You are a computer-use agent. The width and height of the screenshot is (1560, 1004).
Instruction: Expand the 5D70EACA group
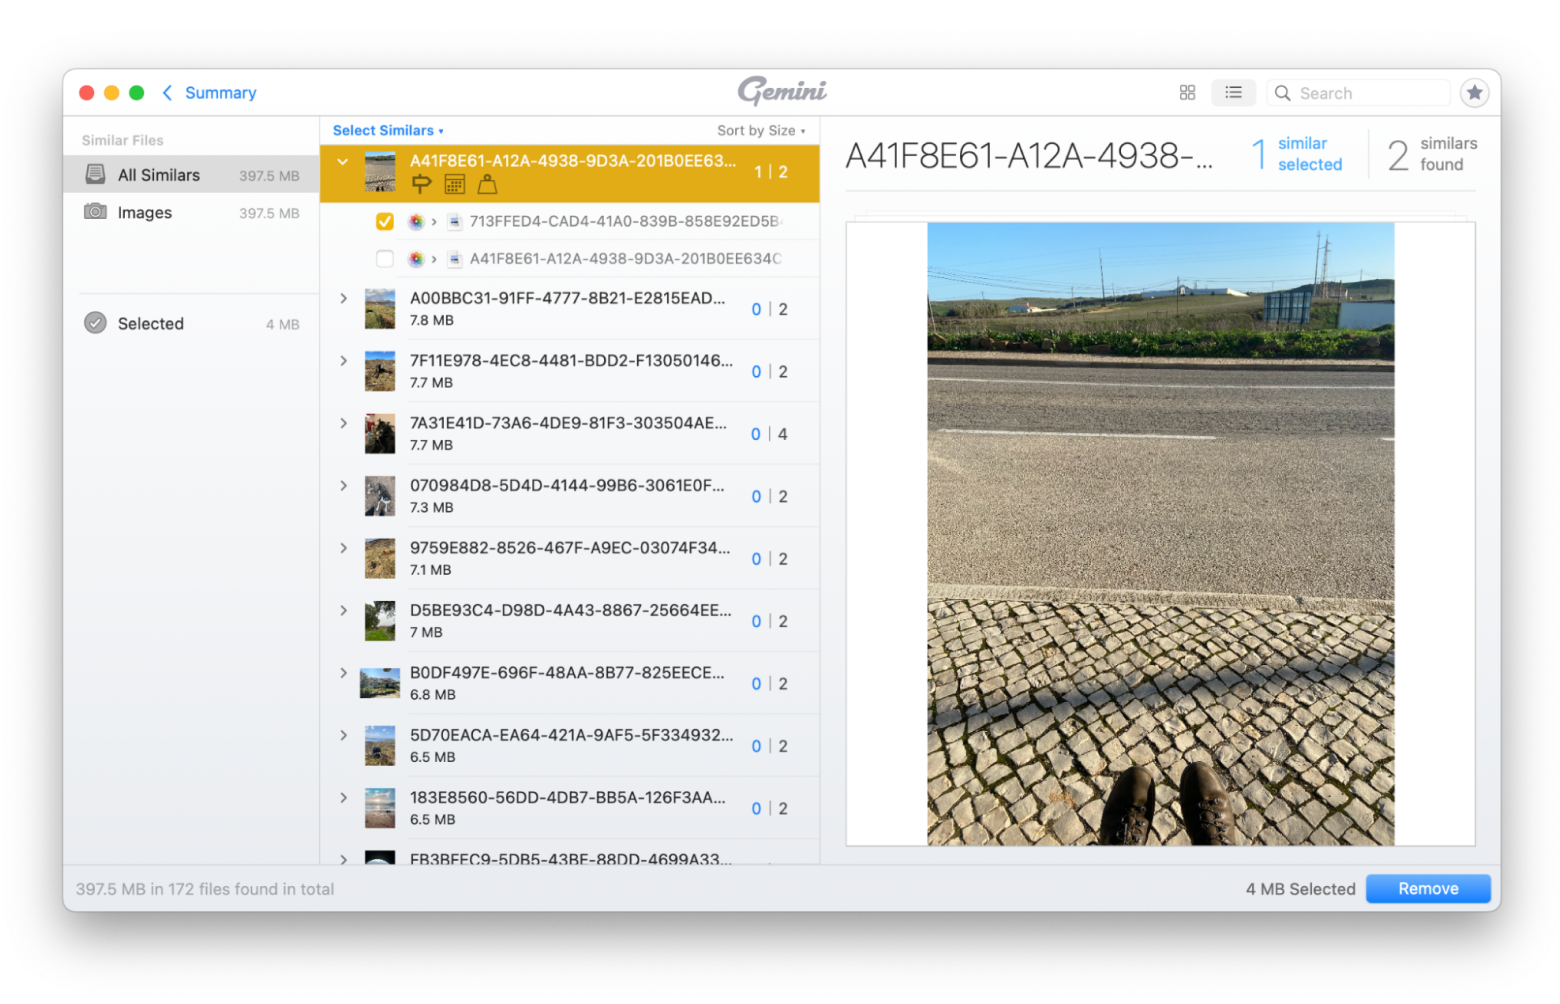[343, 736]
